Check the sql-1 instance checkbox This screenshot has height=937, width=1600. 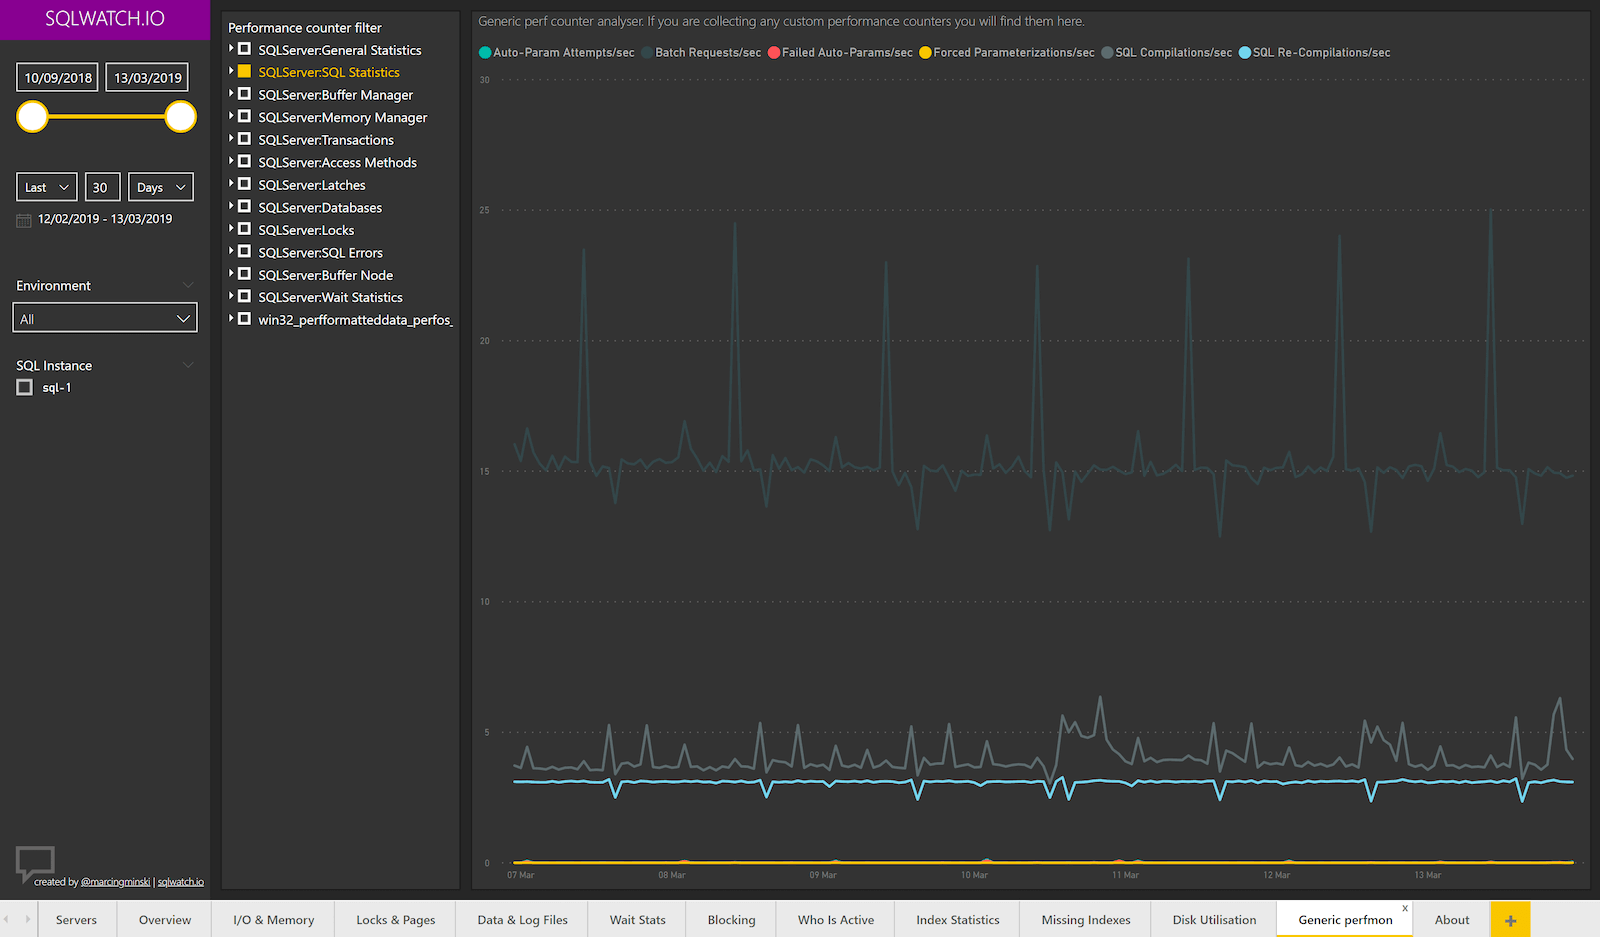tap(25, 387)
